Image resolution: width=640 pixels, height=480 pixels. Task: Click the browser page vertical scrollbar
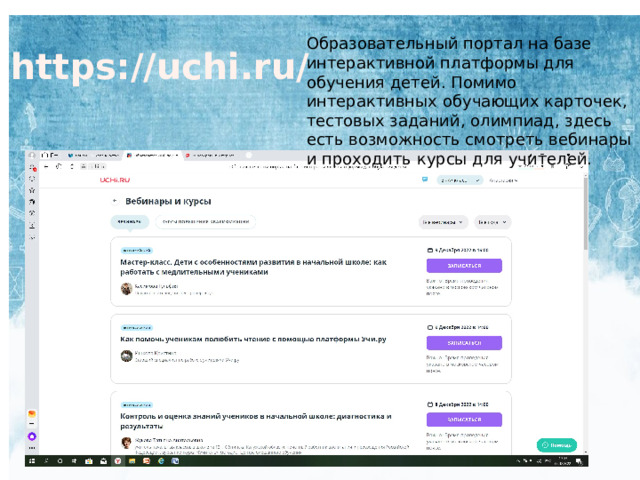[x=586, y=212]
